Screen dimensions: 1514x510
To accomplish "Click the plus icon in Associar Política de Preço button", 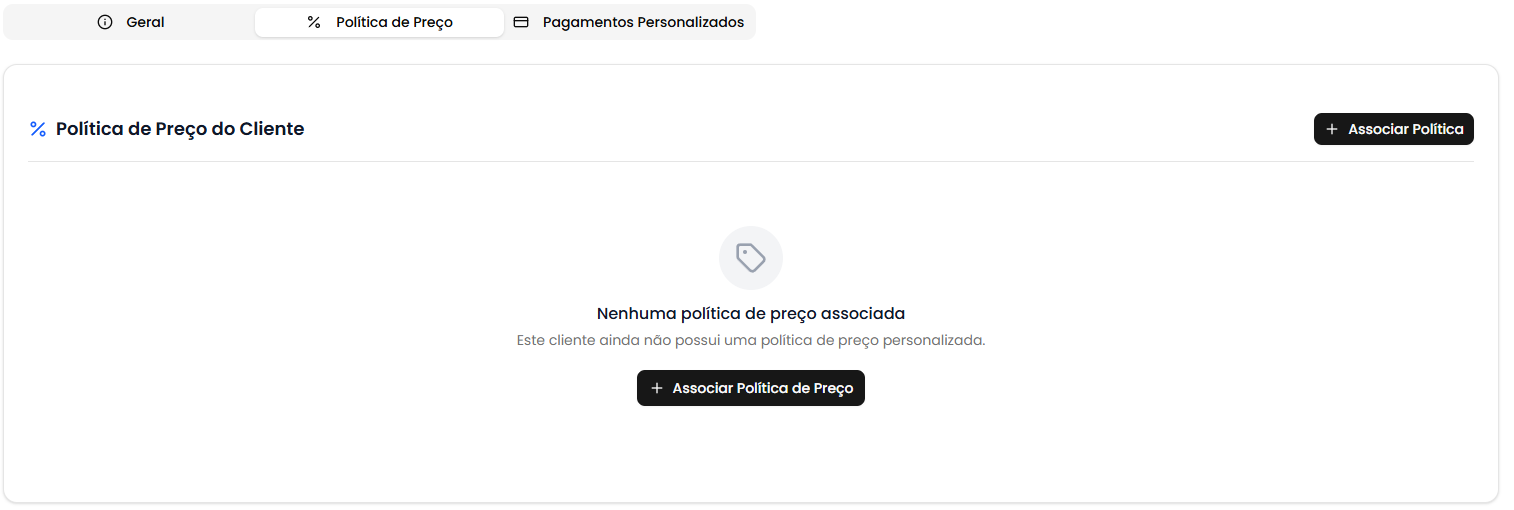I will coord(656,388).
